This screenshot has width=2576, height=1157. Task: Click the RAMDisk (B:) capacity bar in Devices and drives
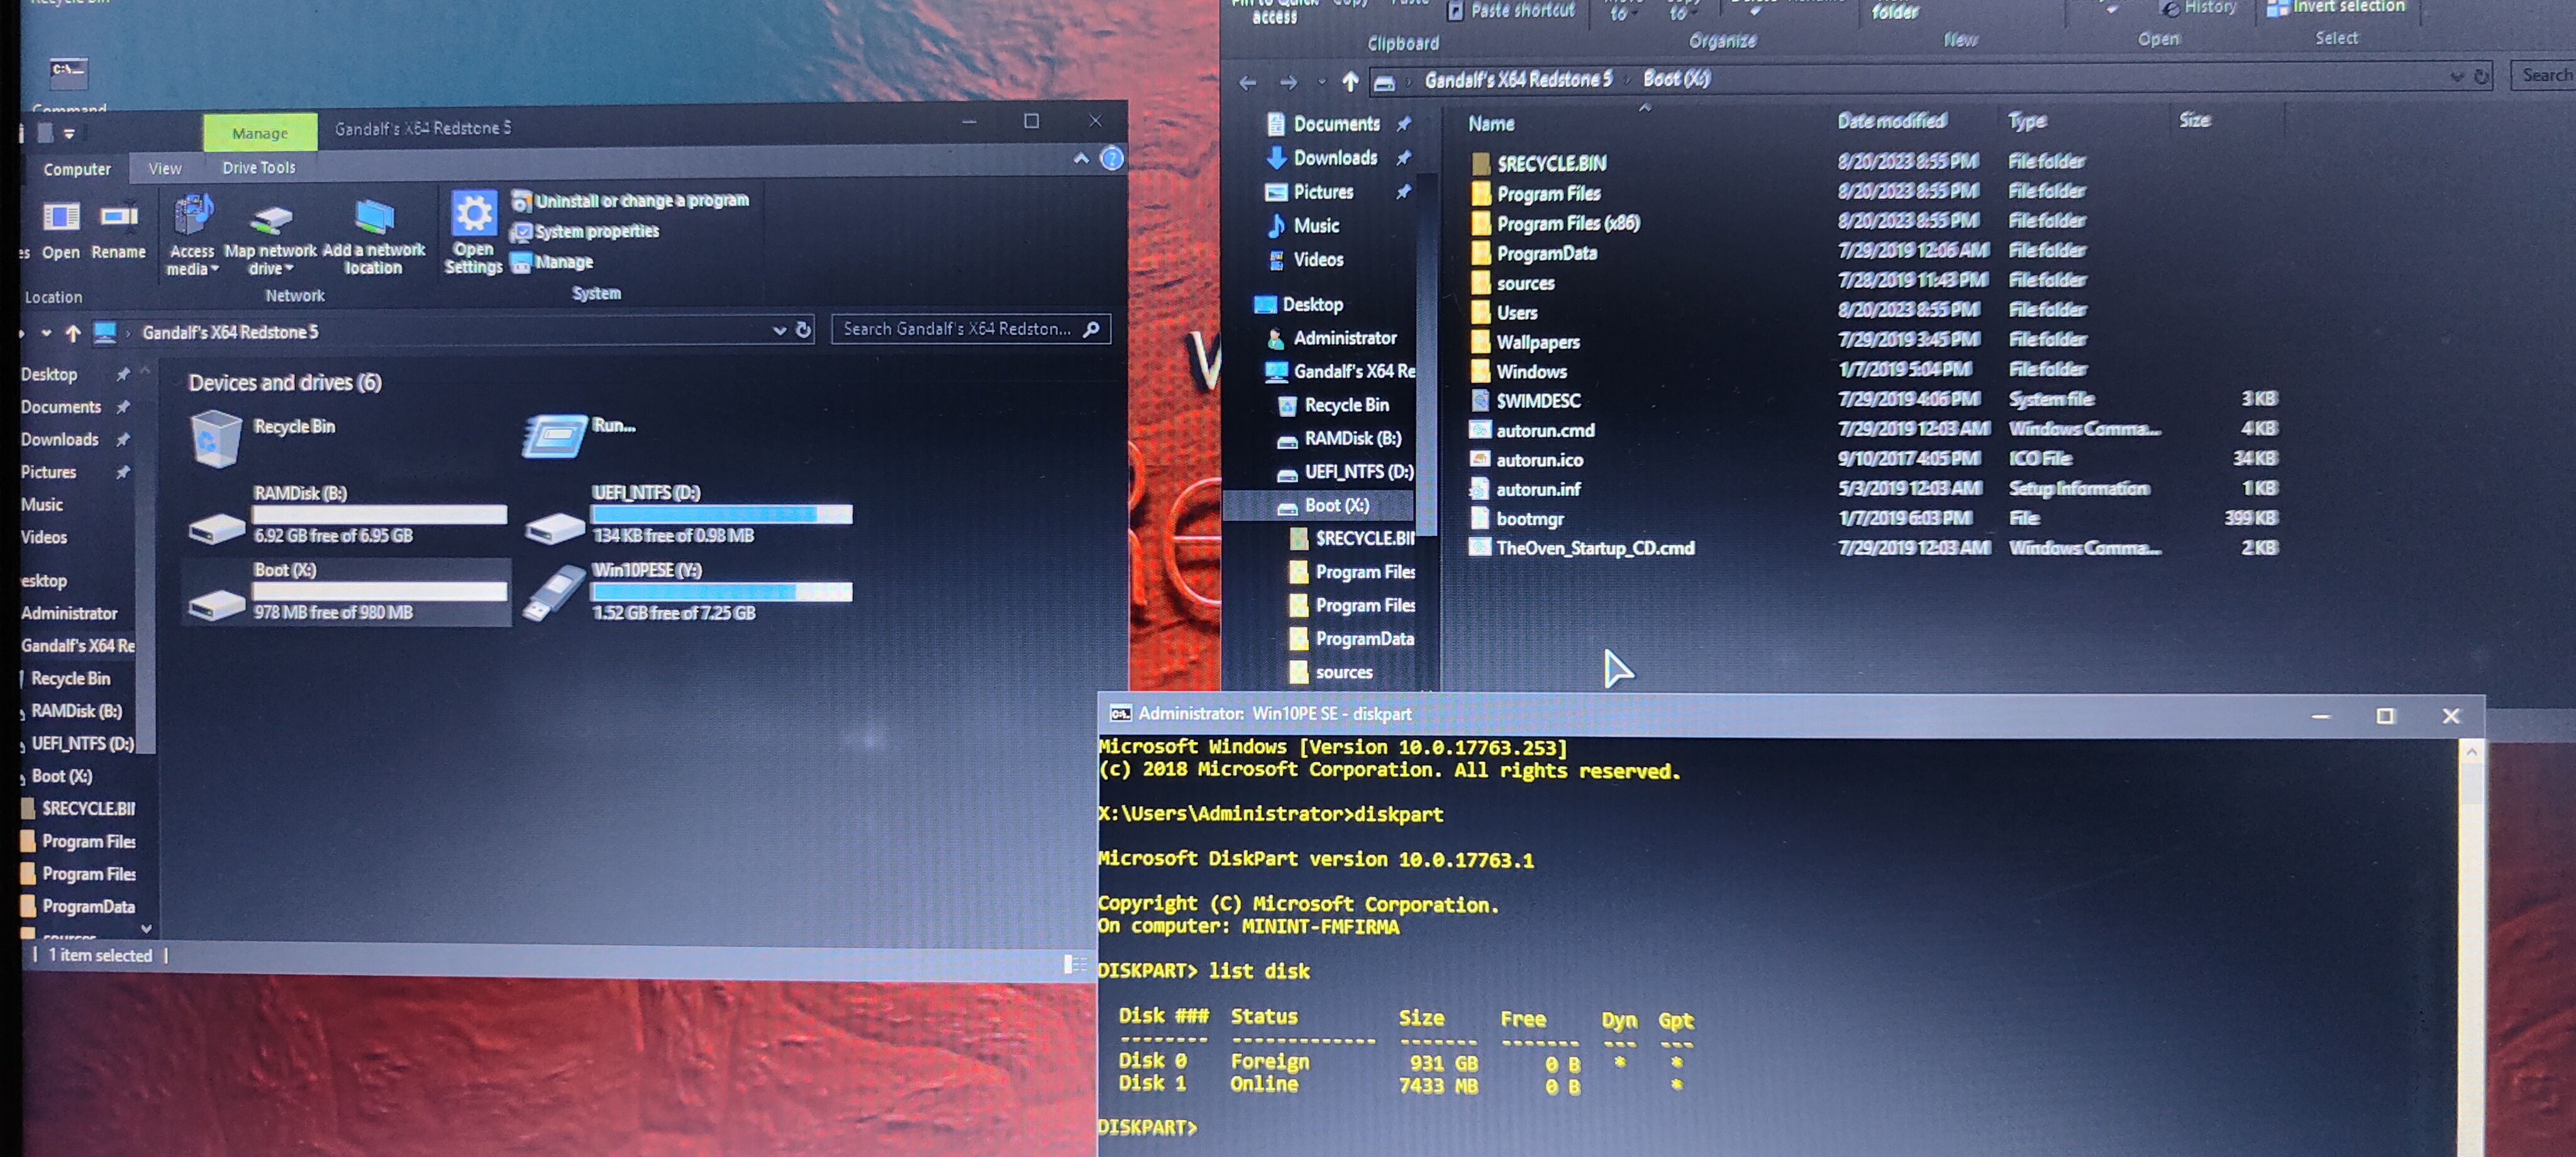[x=379, y=514]
